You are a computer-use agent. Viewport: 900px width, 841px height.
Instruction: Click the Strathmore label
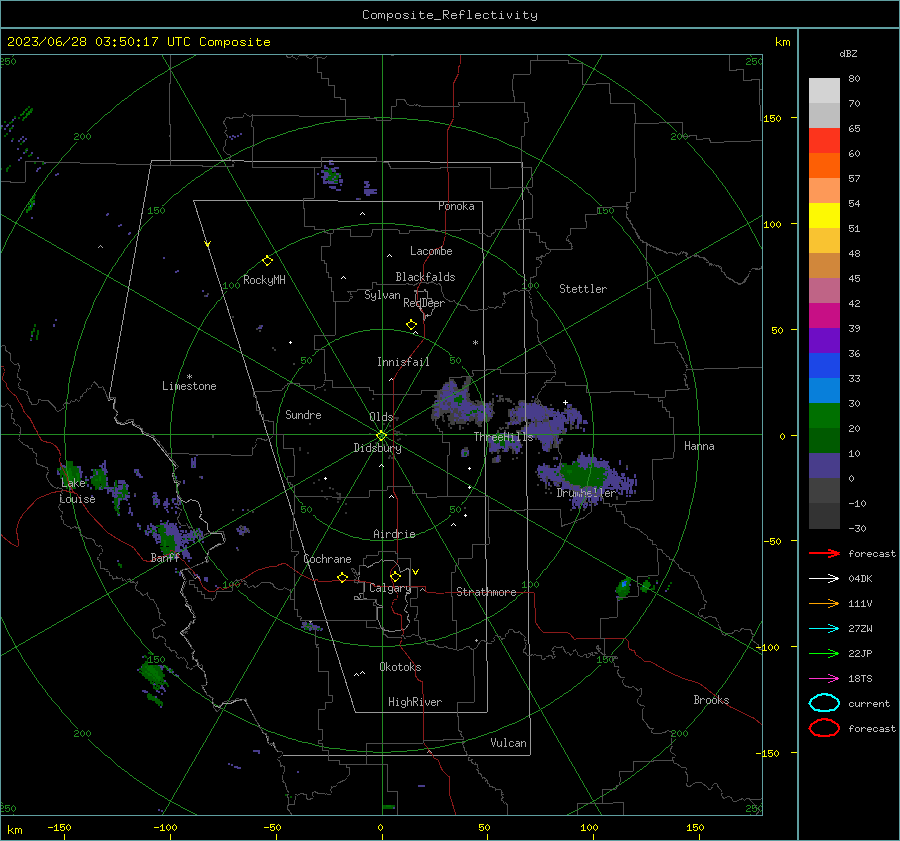coord(486,592)
